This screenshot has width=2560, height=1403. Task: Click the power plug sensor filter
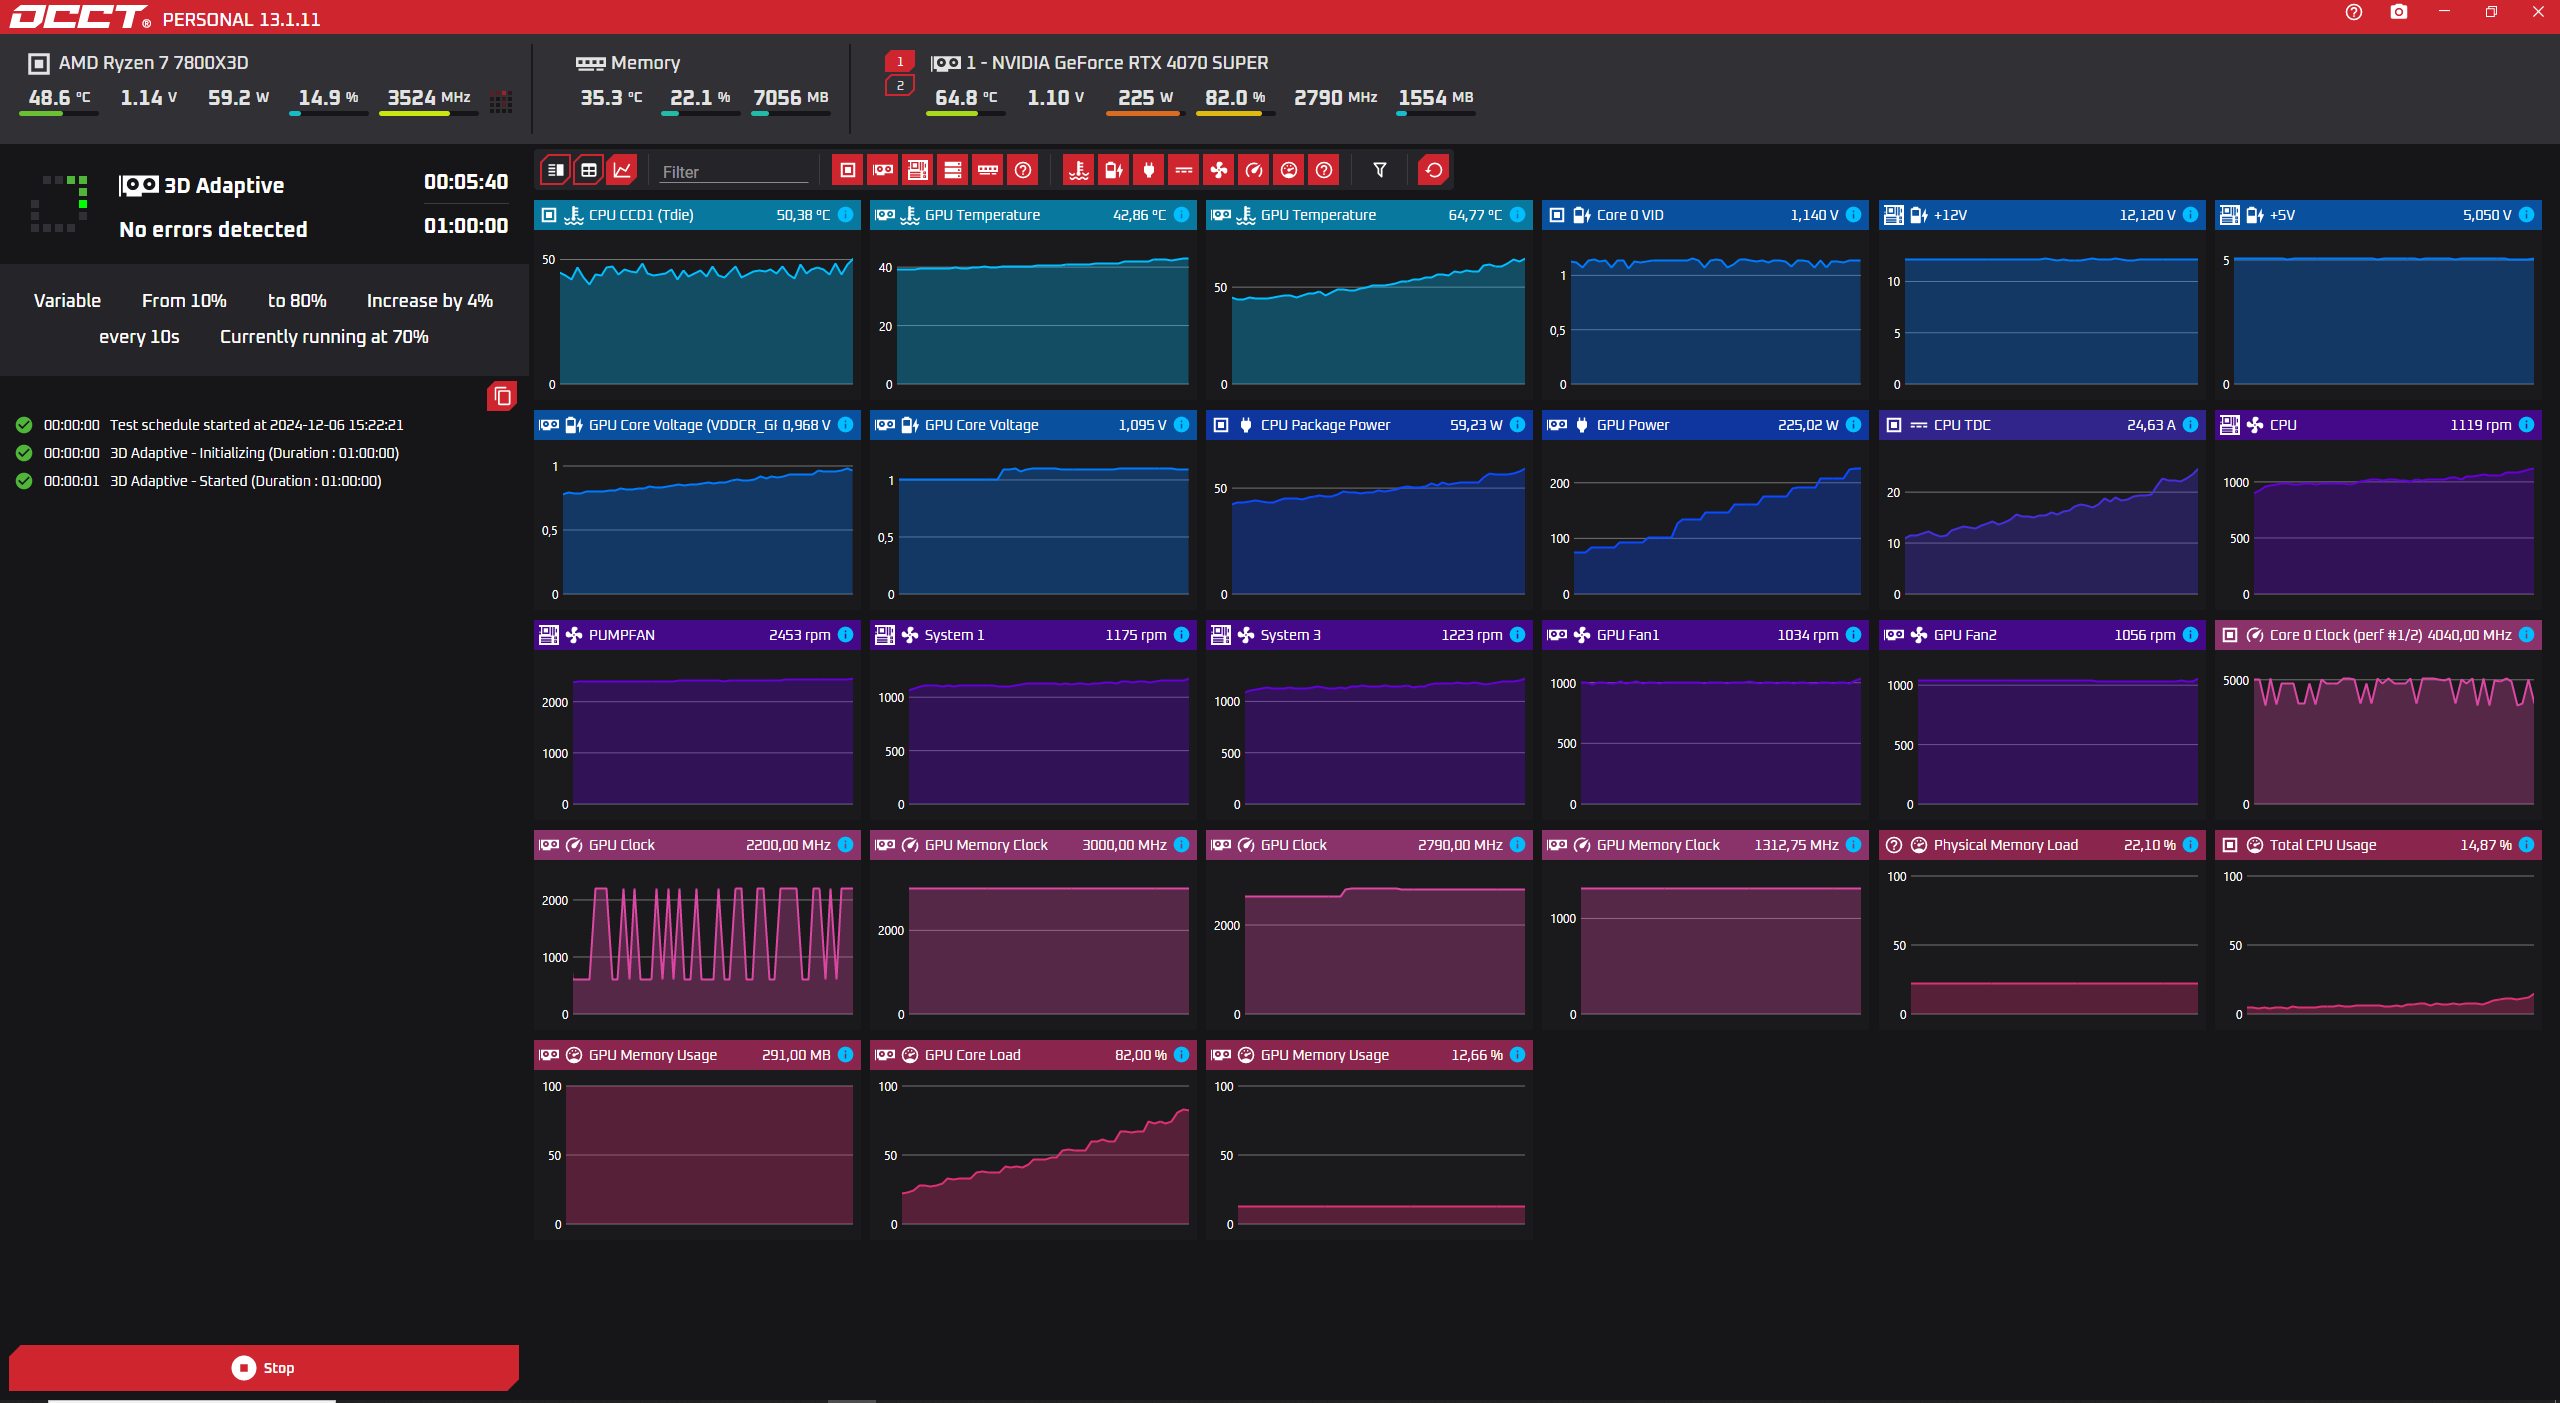tap(1148, 170)
